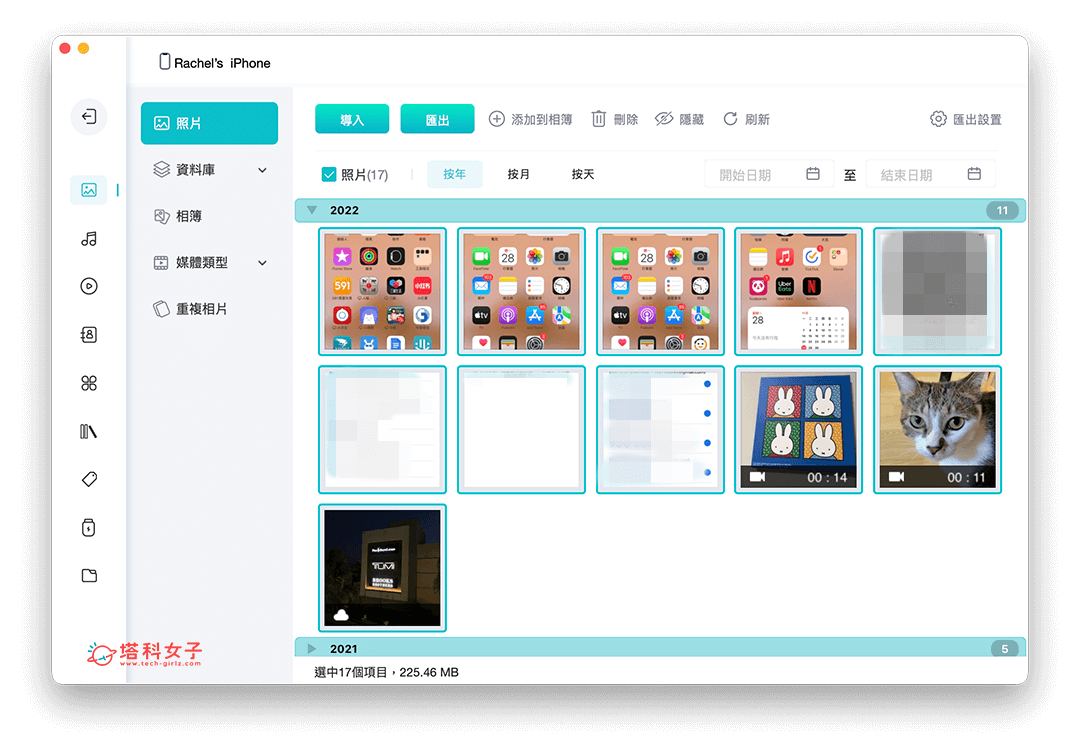Open export settings gear icon
Screen dimensions: 1080x753
(938, 119)
